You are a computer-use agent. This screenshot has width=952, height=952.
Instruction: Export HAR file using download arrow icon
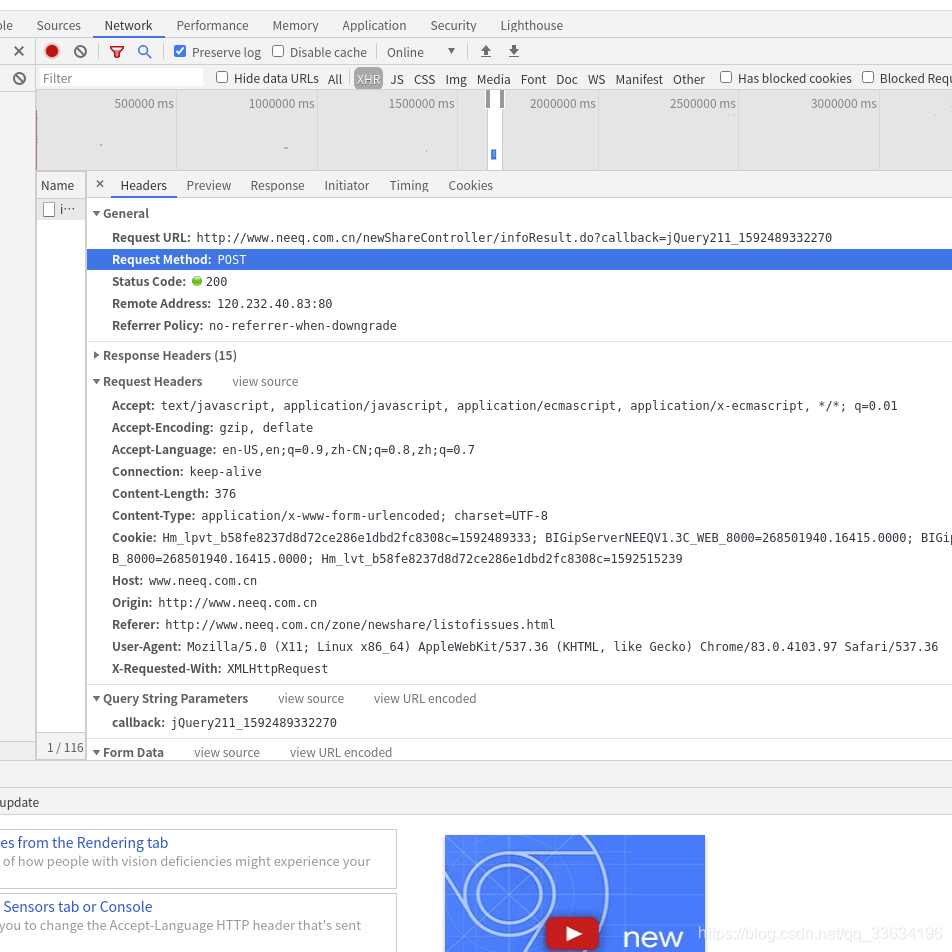(513, 51)
